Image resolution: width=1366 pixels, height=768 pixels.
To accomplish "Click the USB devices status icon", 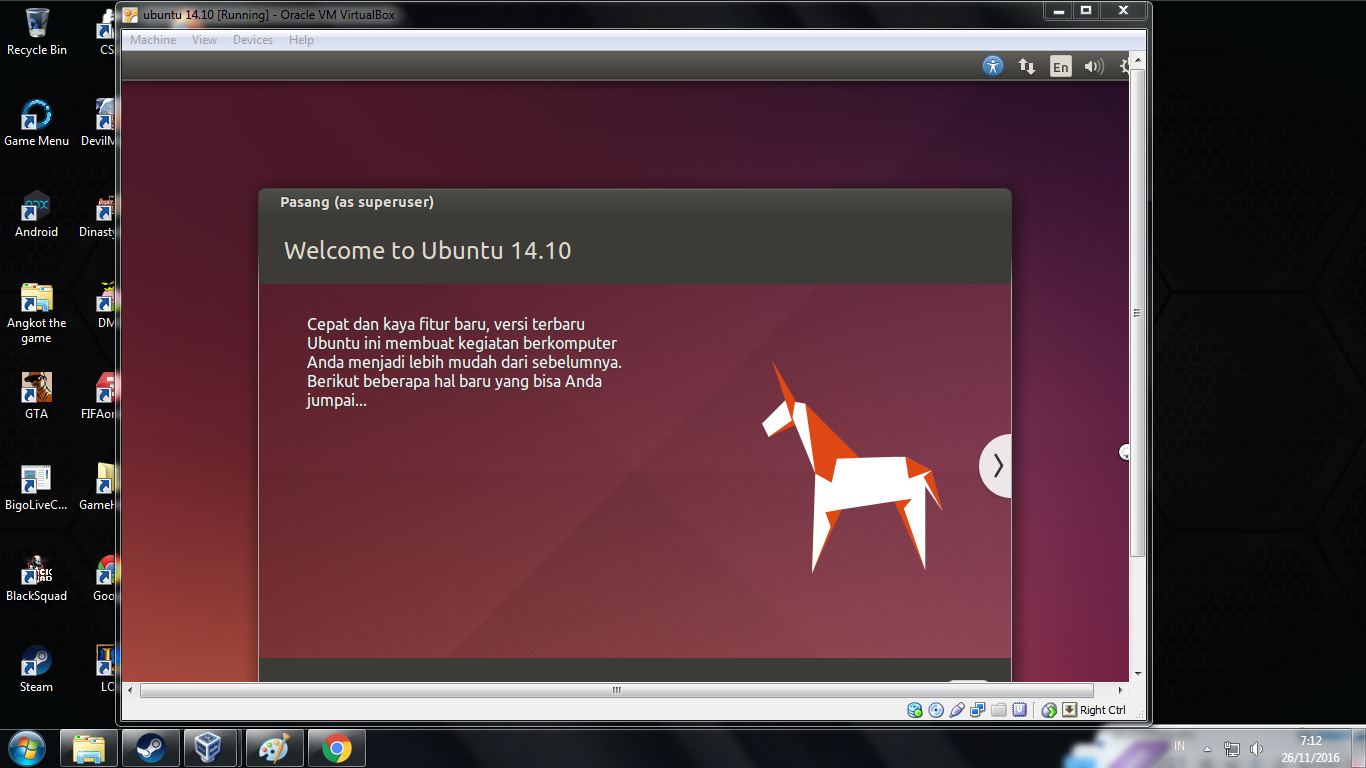I will 957,710.
